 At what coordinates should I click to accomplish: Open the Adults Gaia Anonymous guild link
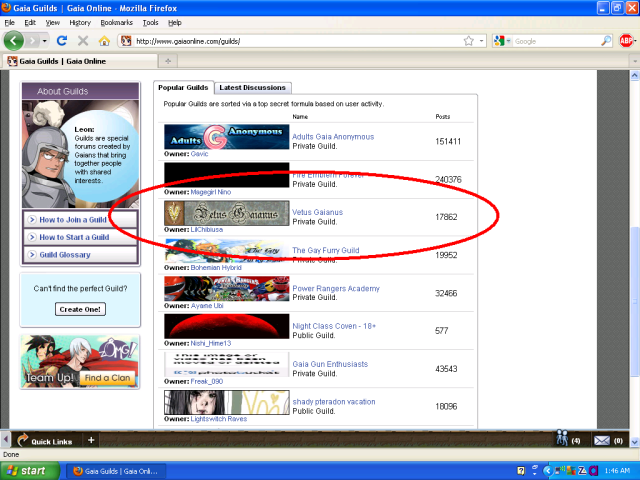click(x=333, y=137)
